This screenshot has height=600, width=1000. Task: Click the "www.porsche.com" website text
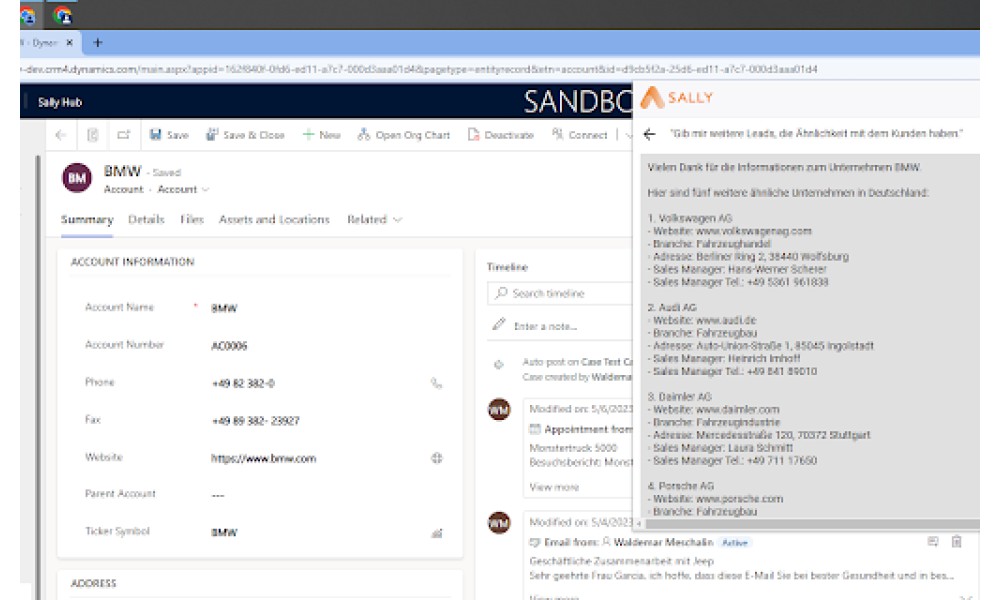[x=740, y=499]
